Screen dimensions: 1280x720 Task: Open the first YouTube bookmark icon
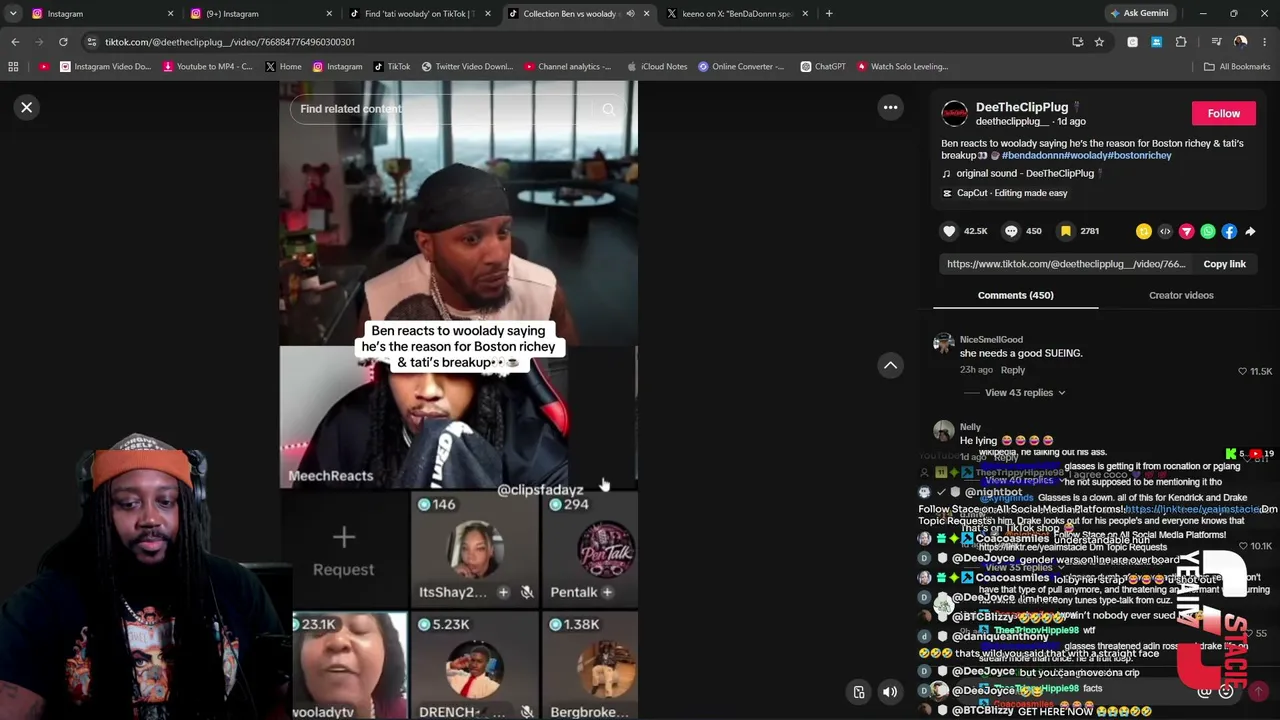(43, 67)
